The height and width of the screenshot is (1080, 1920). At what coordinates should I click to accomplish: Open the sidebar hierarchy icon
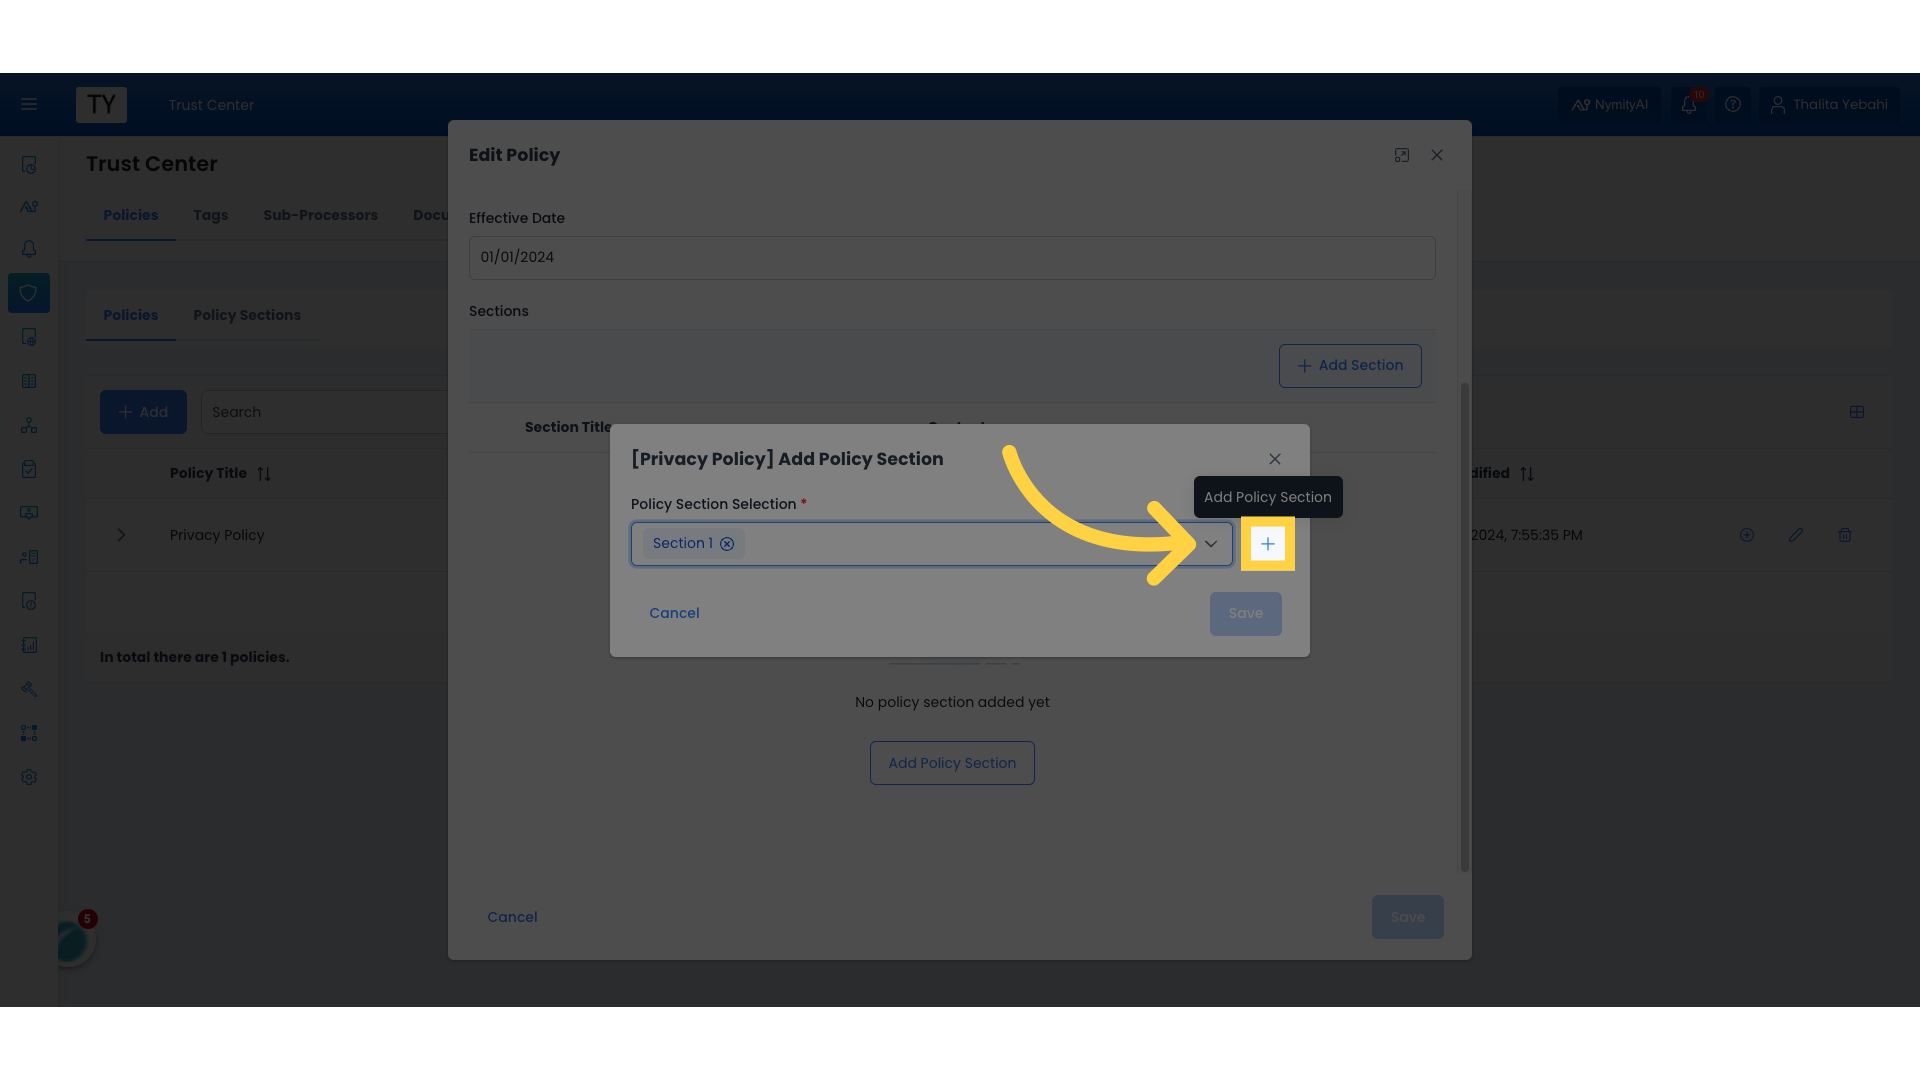pyautogui.click(x=29, y=425)
